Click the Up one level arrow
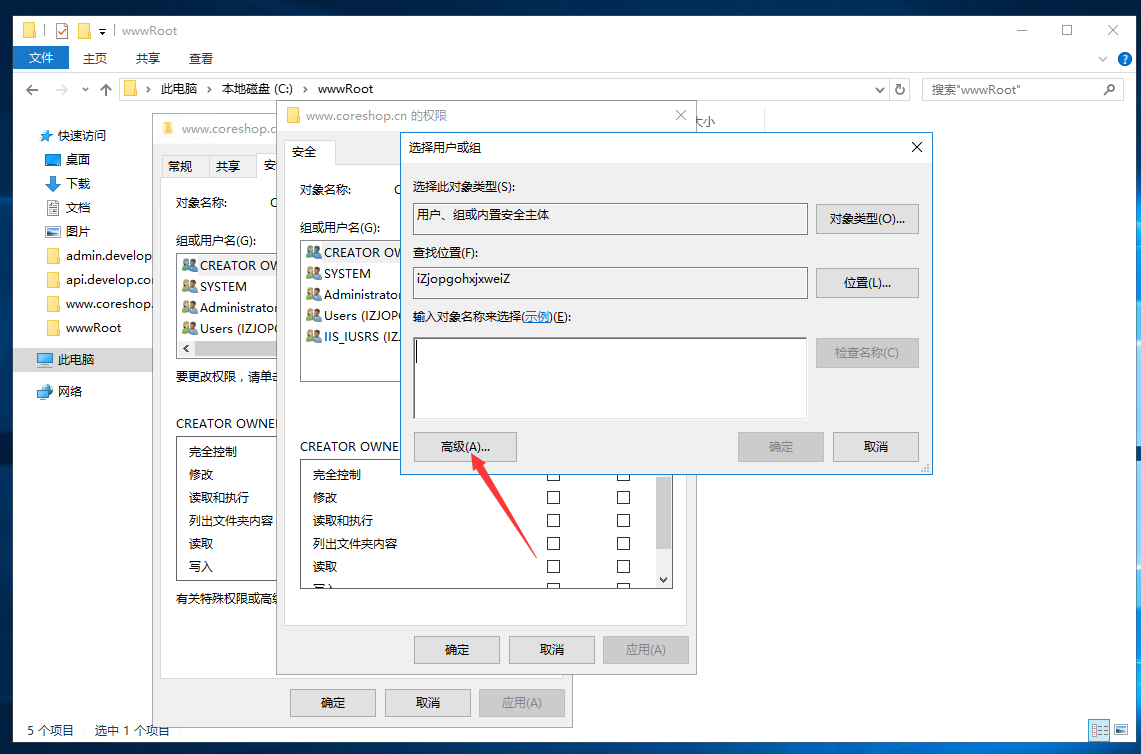The image size is (1141, 754). click(x=106, y=89)
